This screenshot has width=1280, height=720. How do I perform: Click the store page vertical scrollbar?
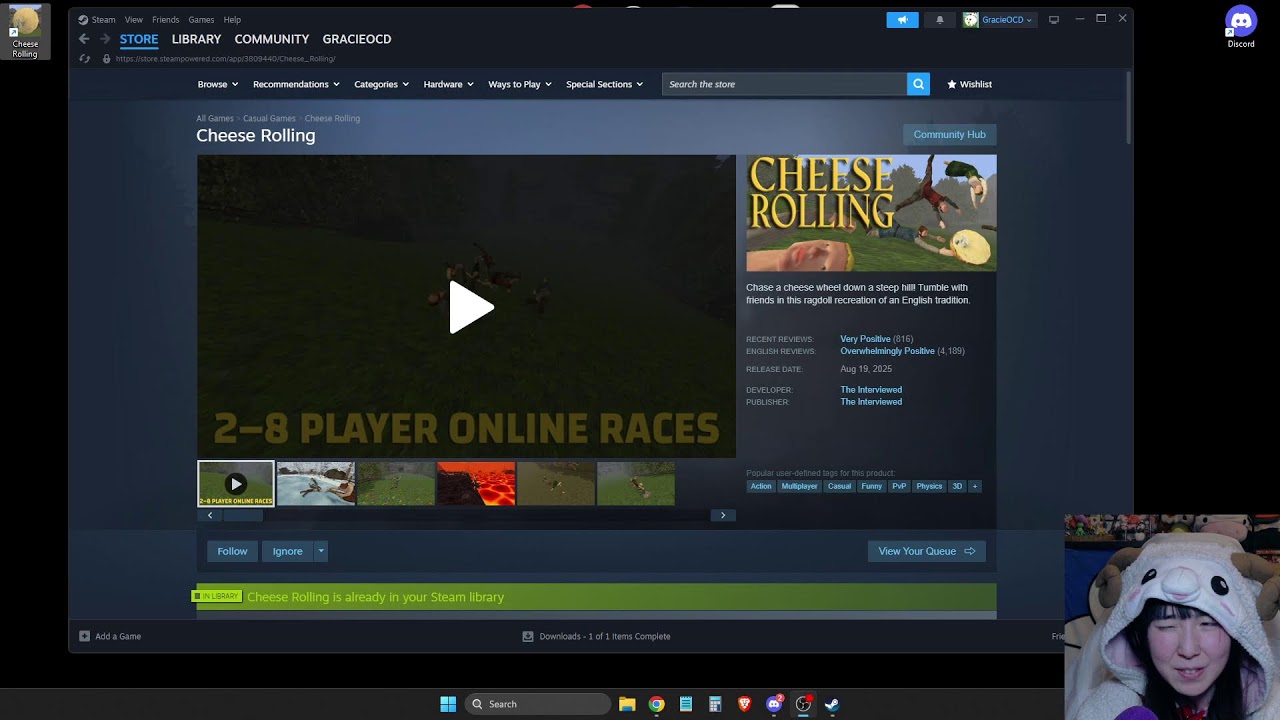point(1129,108)
